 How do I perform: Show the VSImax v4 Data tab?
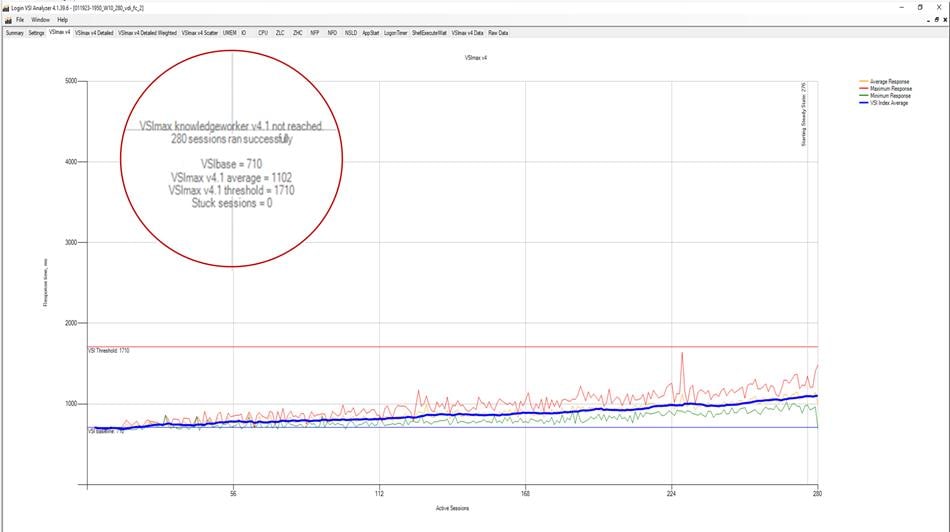click(x=467, y=33)
